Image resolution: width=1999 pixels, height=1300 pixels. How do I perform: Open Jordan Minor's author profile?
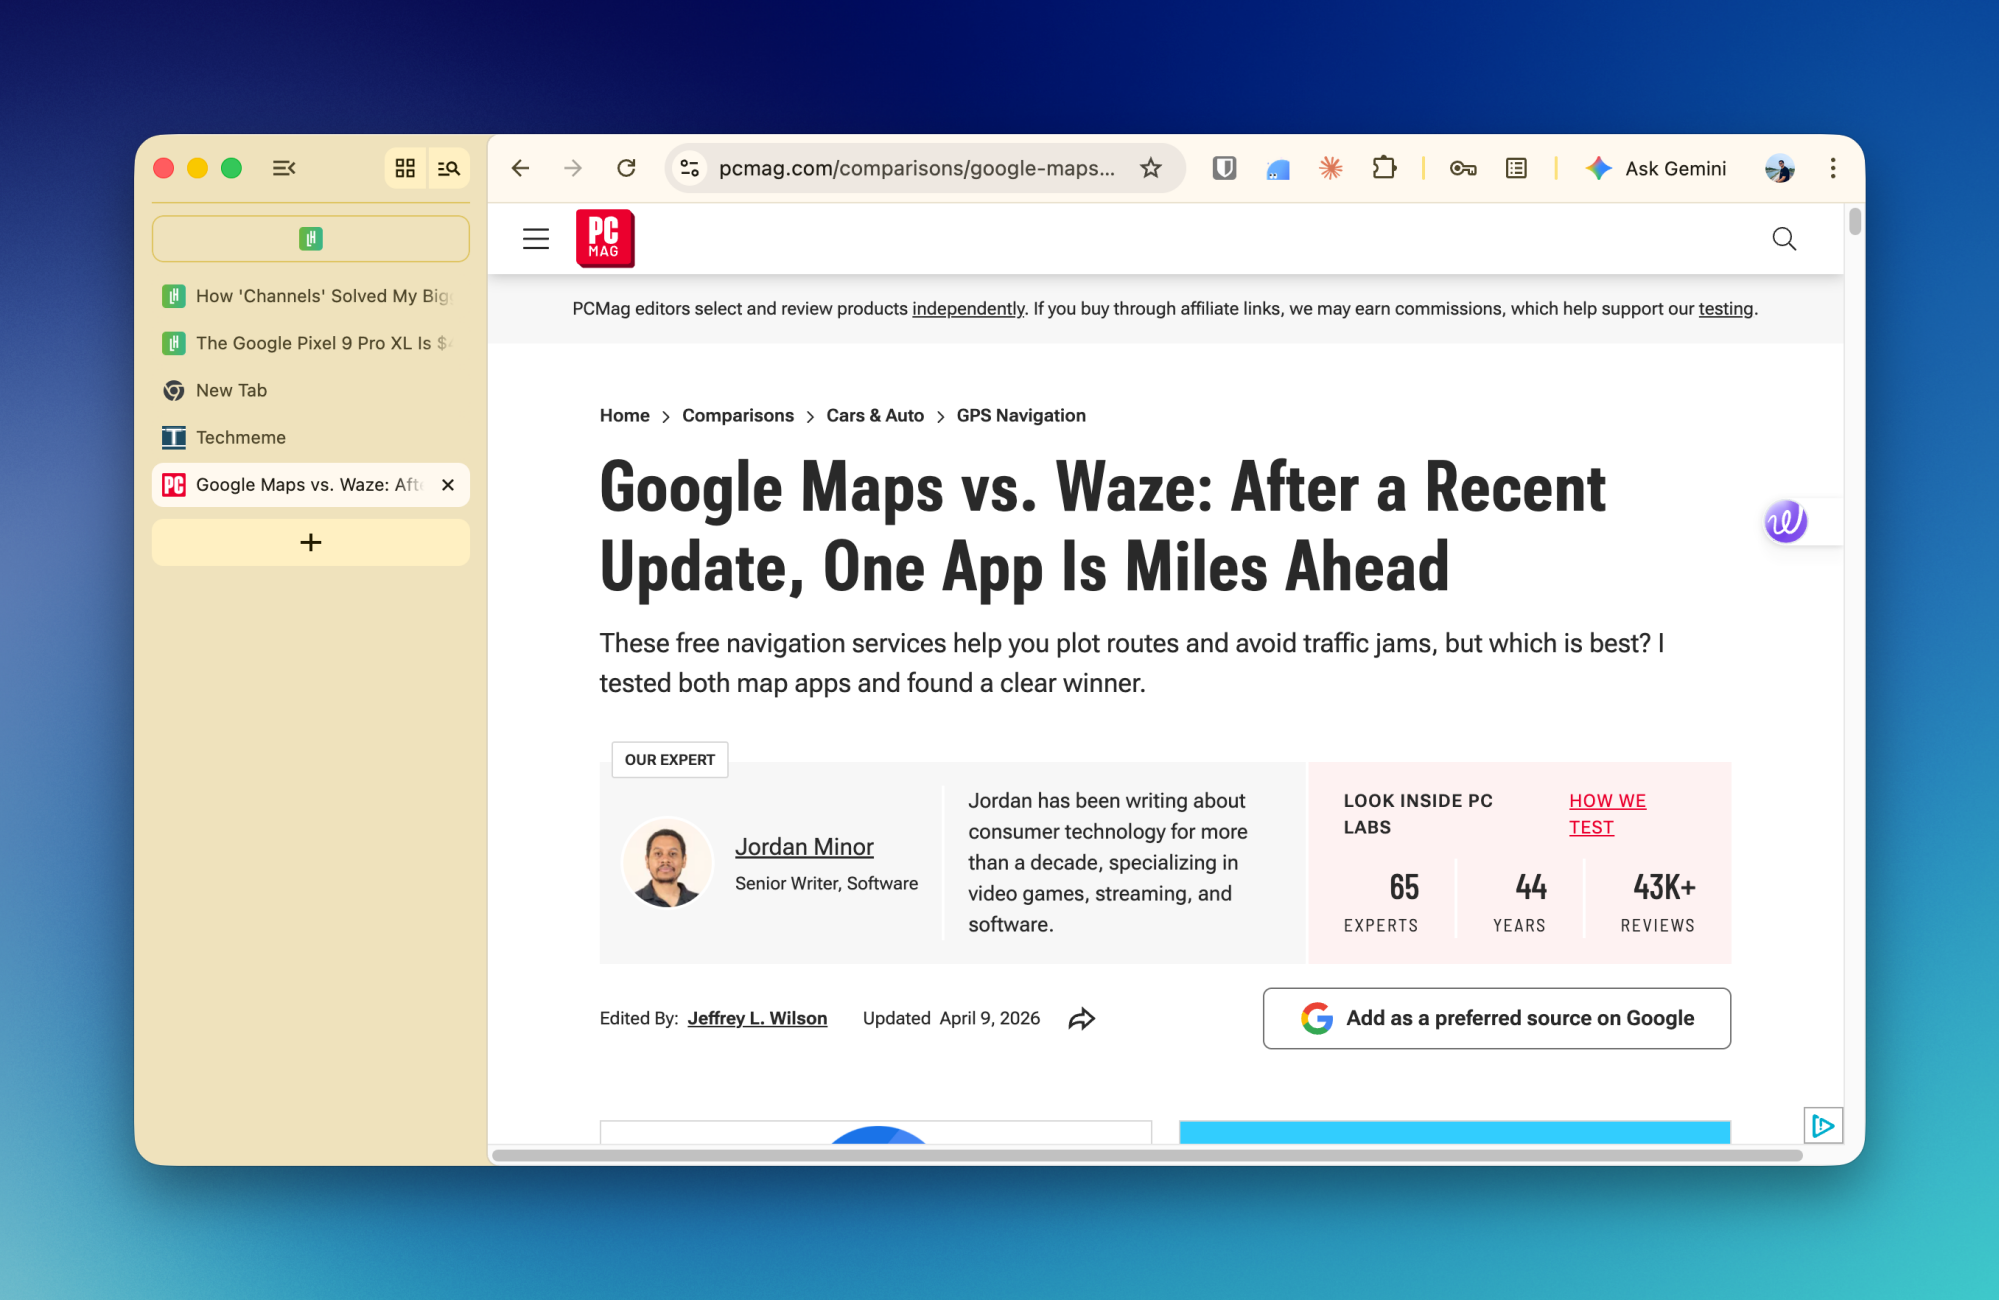click(804, 846)
